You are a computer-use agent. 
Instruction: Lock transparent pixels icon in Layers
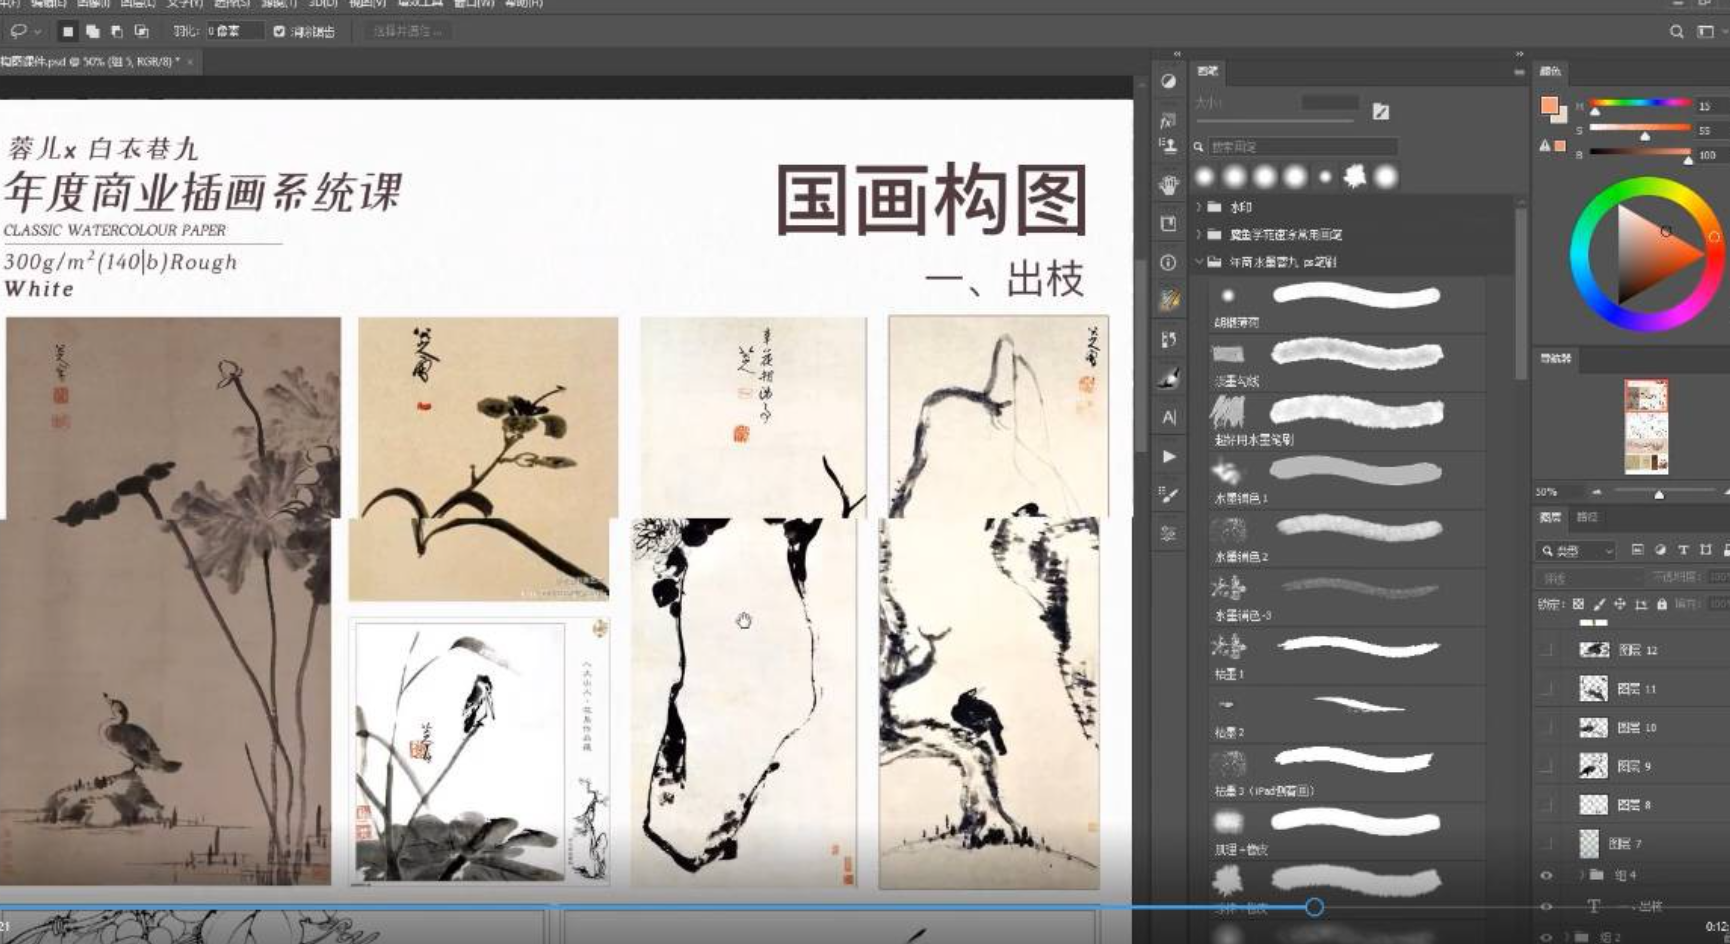pyautogui.click(x=1578, y=604)
